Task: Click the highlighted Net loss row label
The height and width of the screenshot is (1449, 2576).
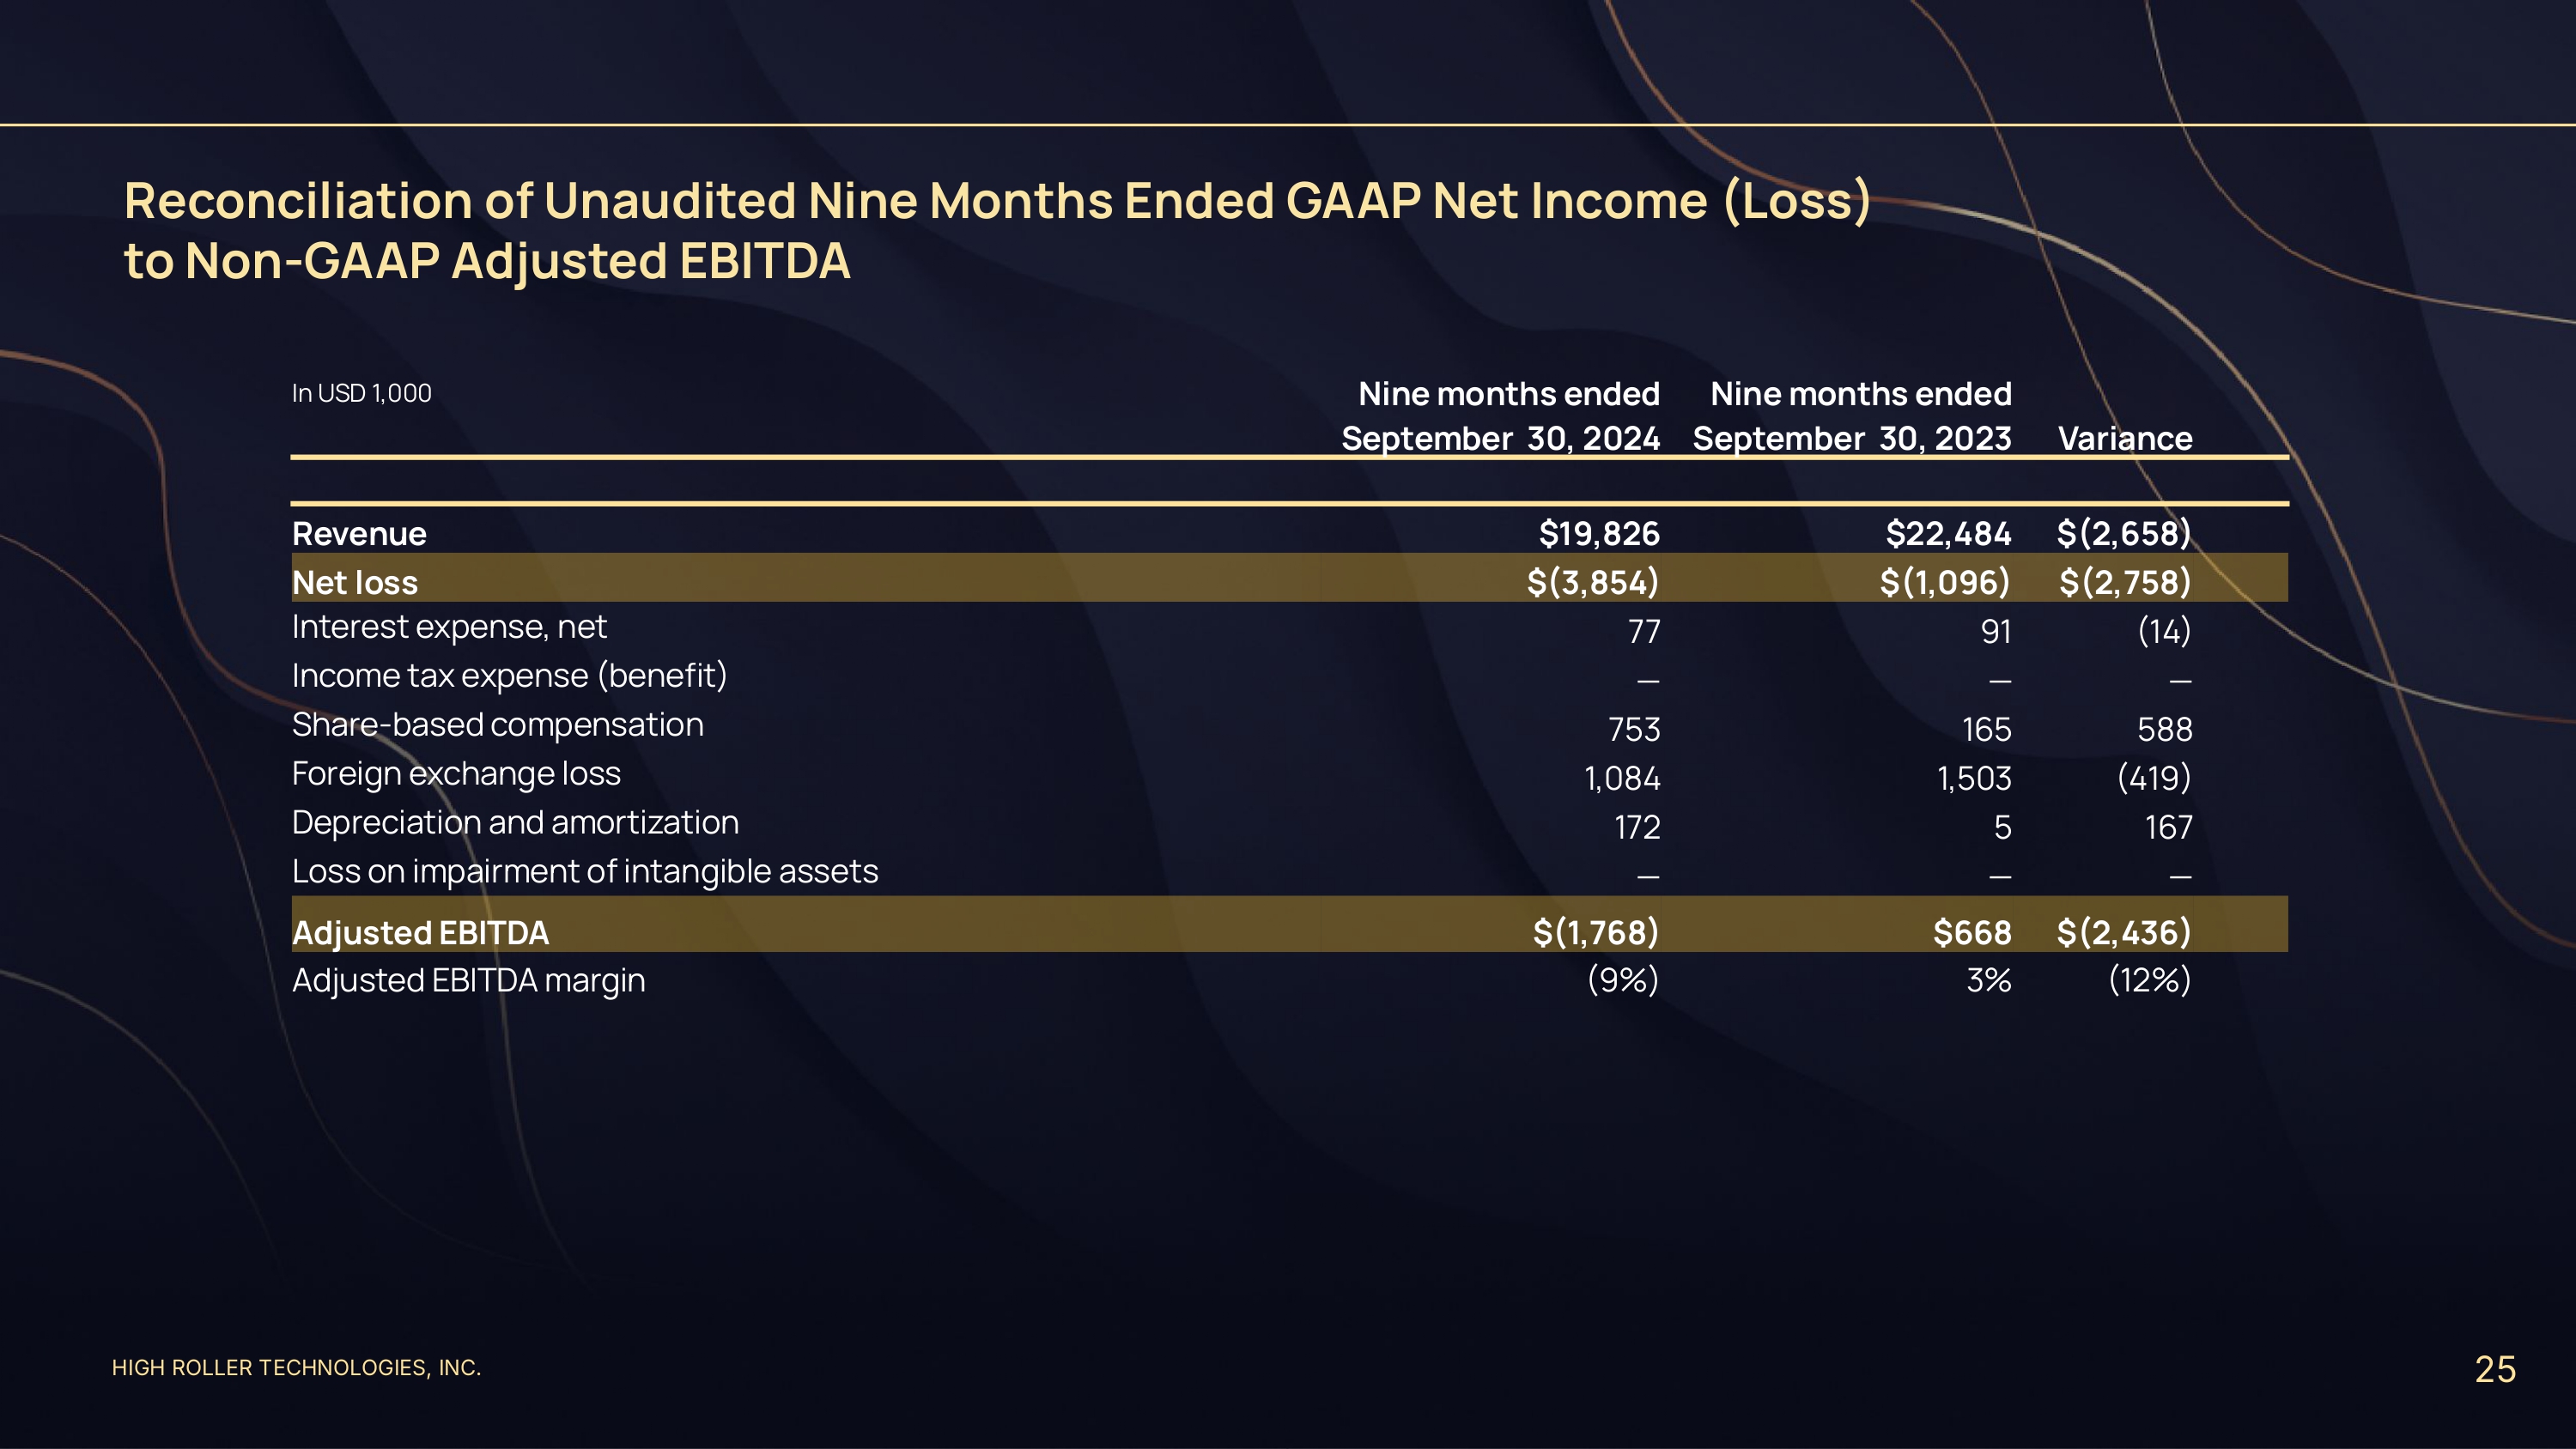Action: tap(354, 582)
